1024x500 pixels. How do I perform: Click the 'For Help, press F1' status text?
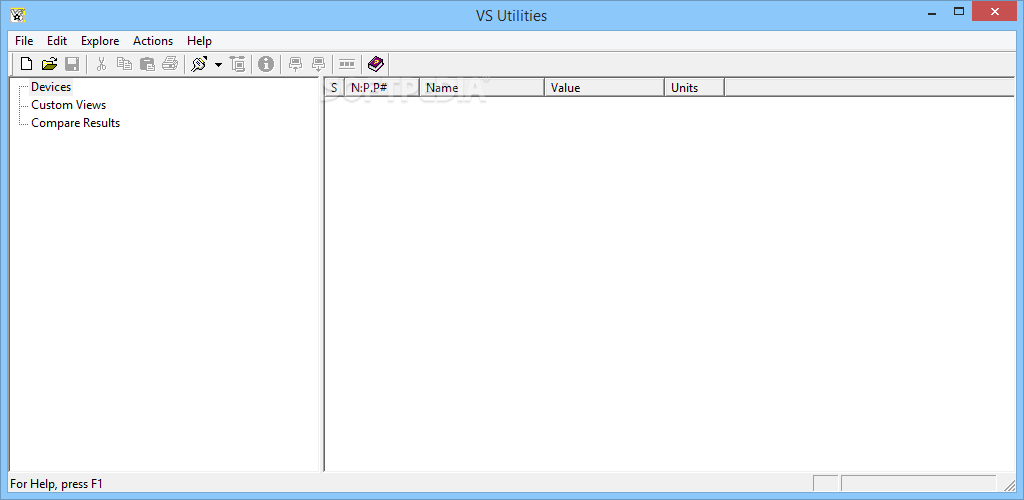(x=57, y=484)
